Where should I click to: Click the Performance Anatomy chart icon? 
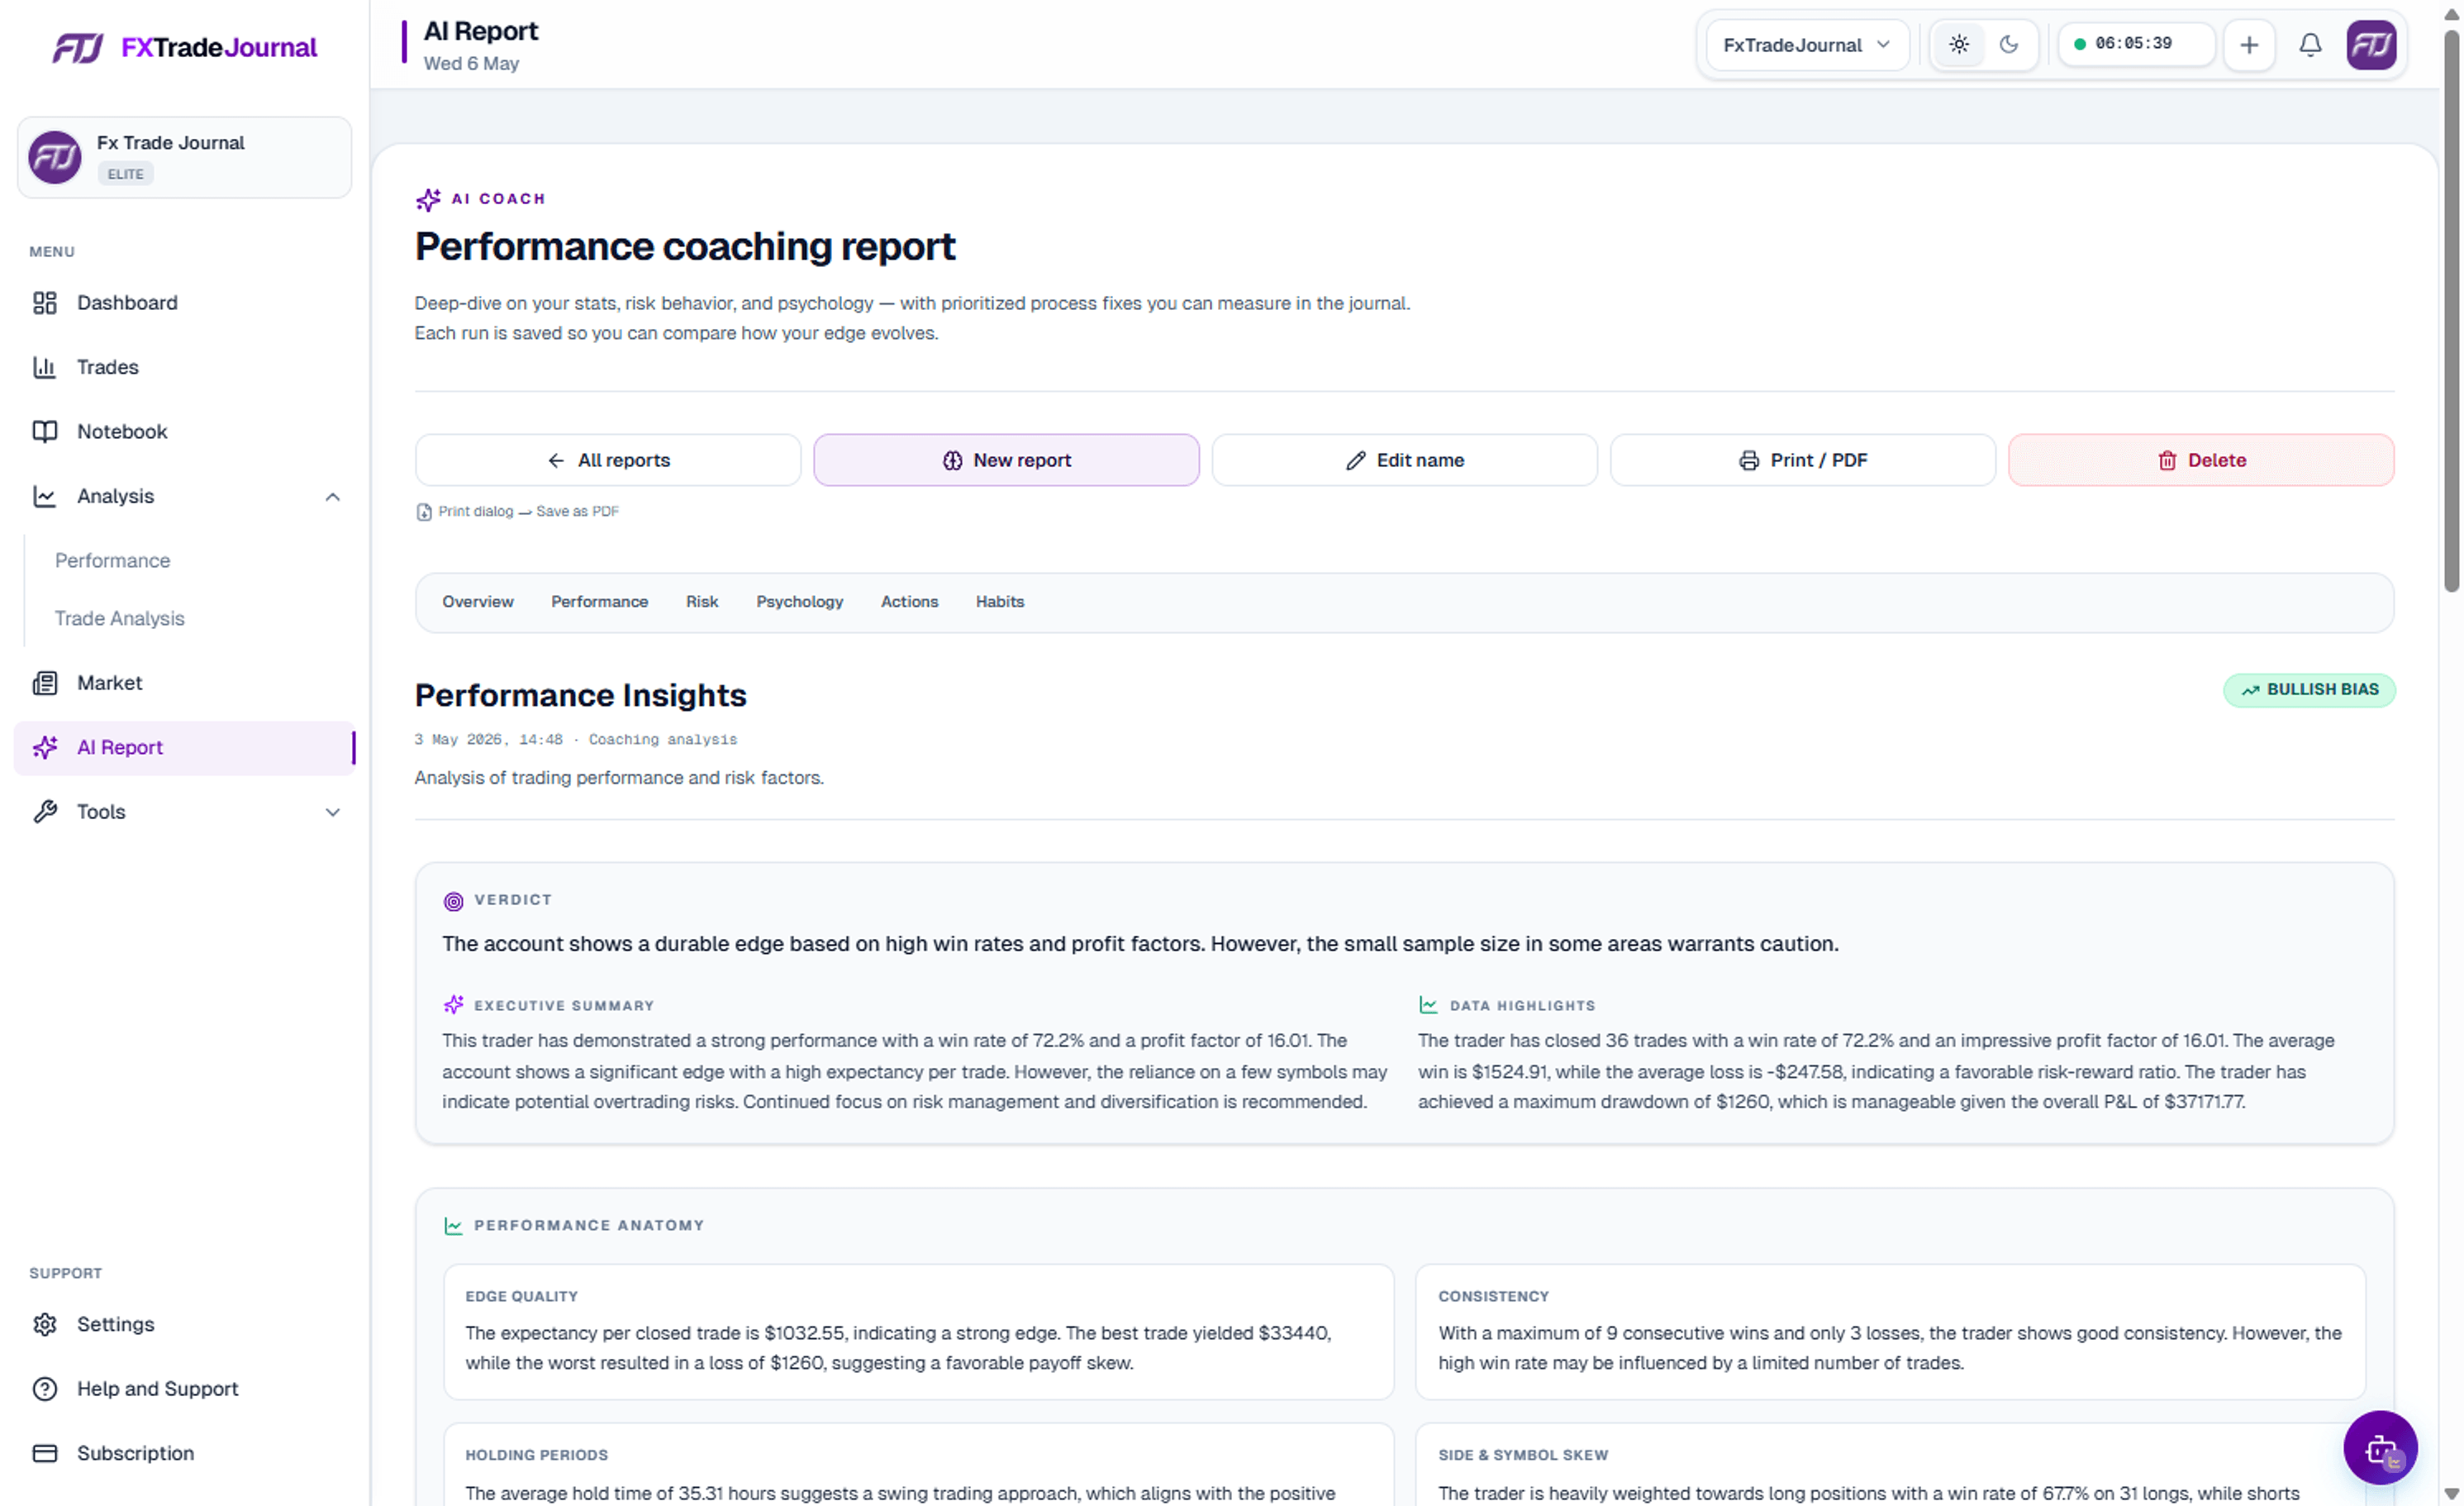pyautogui.click(x=453, y=1226)
